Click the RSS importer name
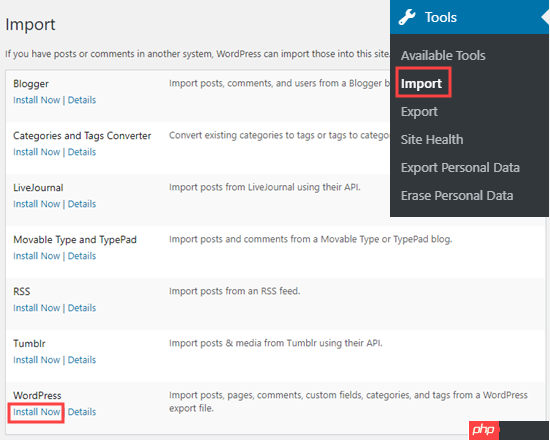The image size is (550, 440). pos(22,292)
